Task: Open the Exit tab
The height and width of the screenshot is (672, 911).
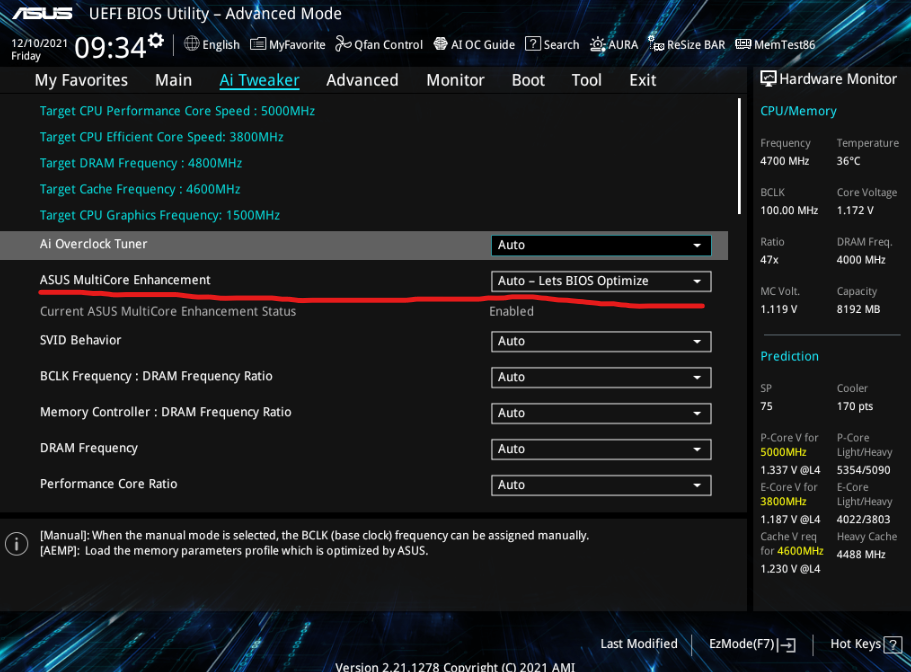Action: (x=643, y=80)
